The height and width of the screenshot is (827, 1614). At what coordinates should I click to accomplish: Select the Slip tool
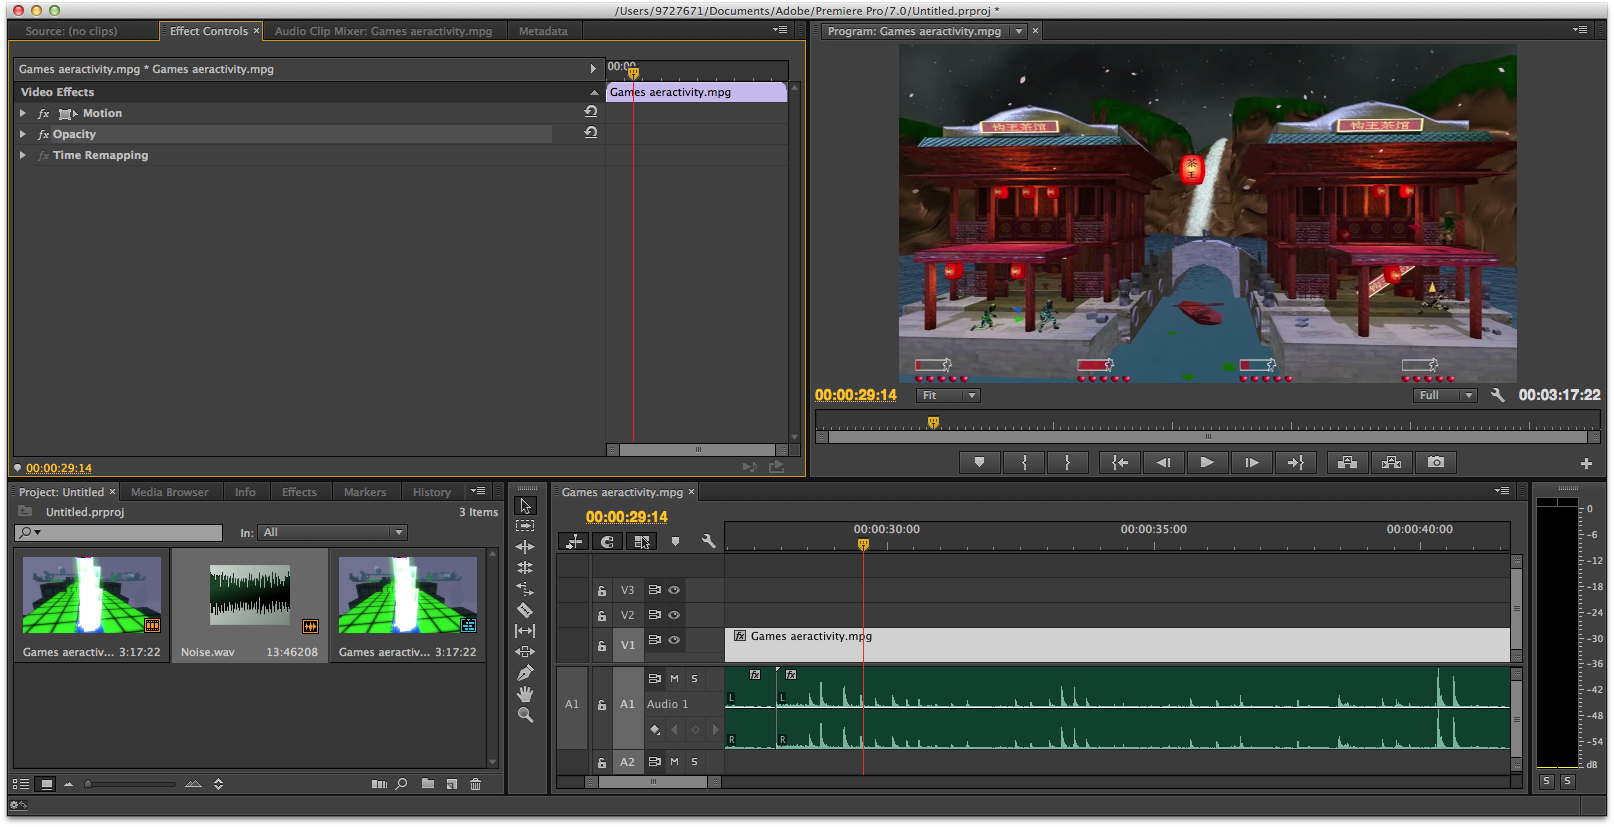point(525,631)
